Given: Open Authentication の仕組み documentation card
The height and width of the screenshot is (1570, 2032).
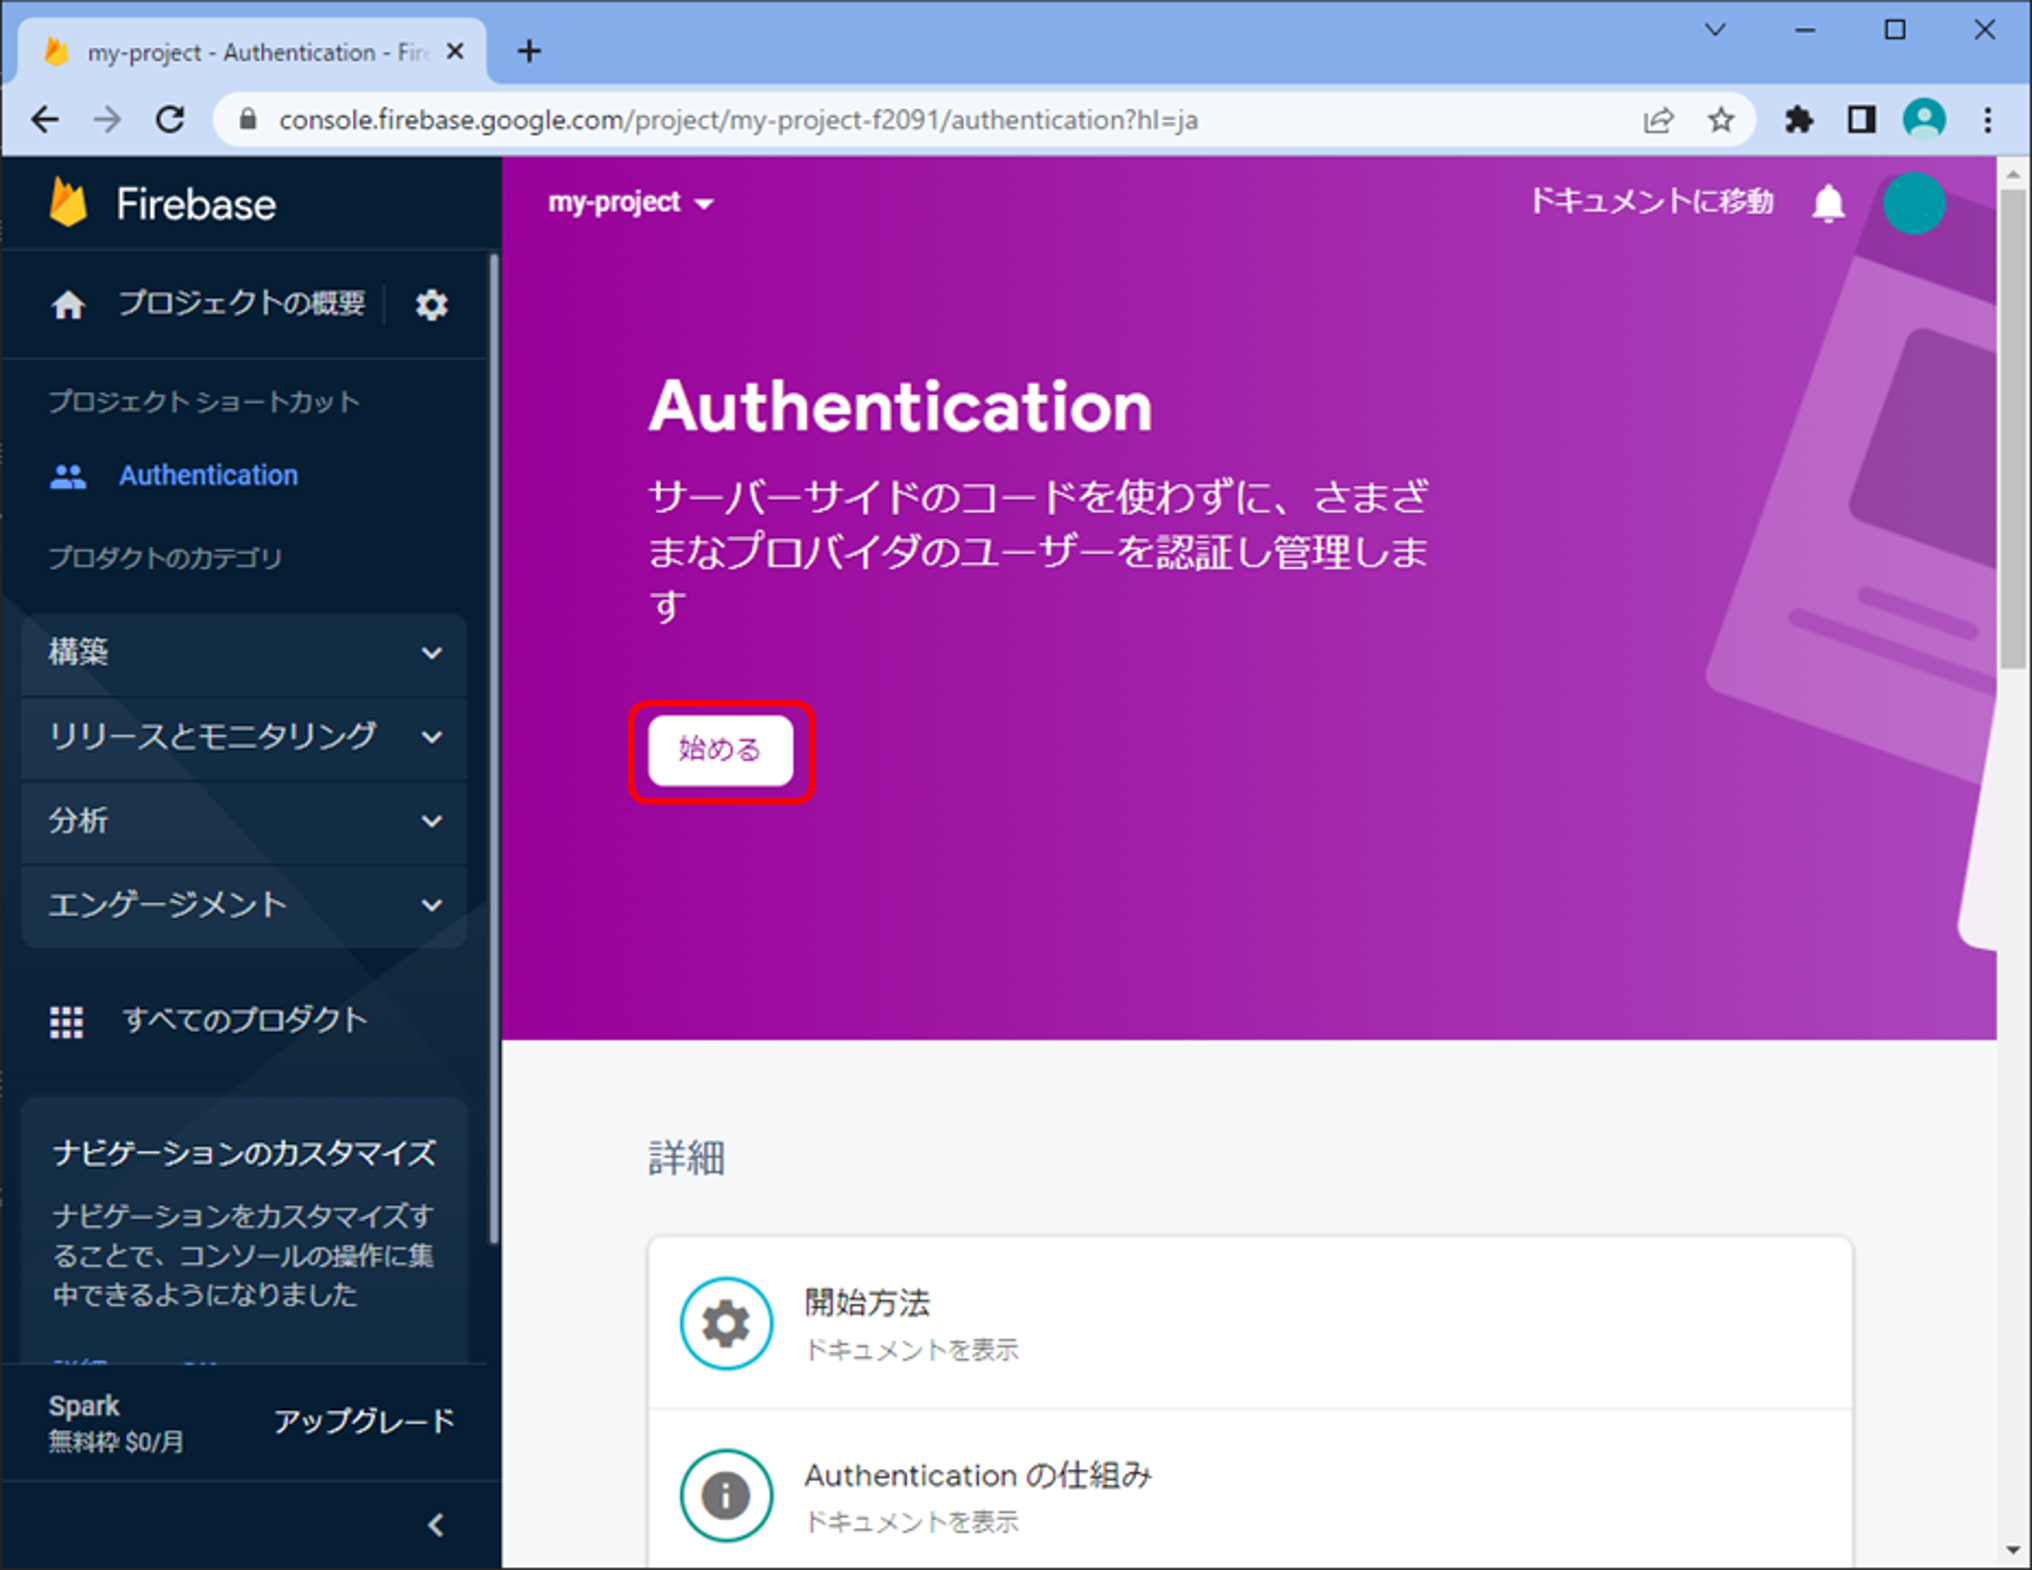Looking at the screenshot, I should 1250,1490.
